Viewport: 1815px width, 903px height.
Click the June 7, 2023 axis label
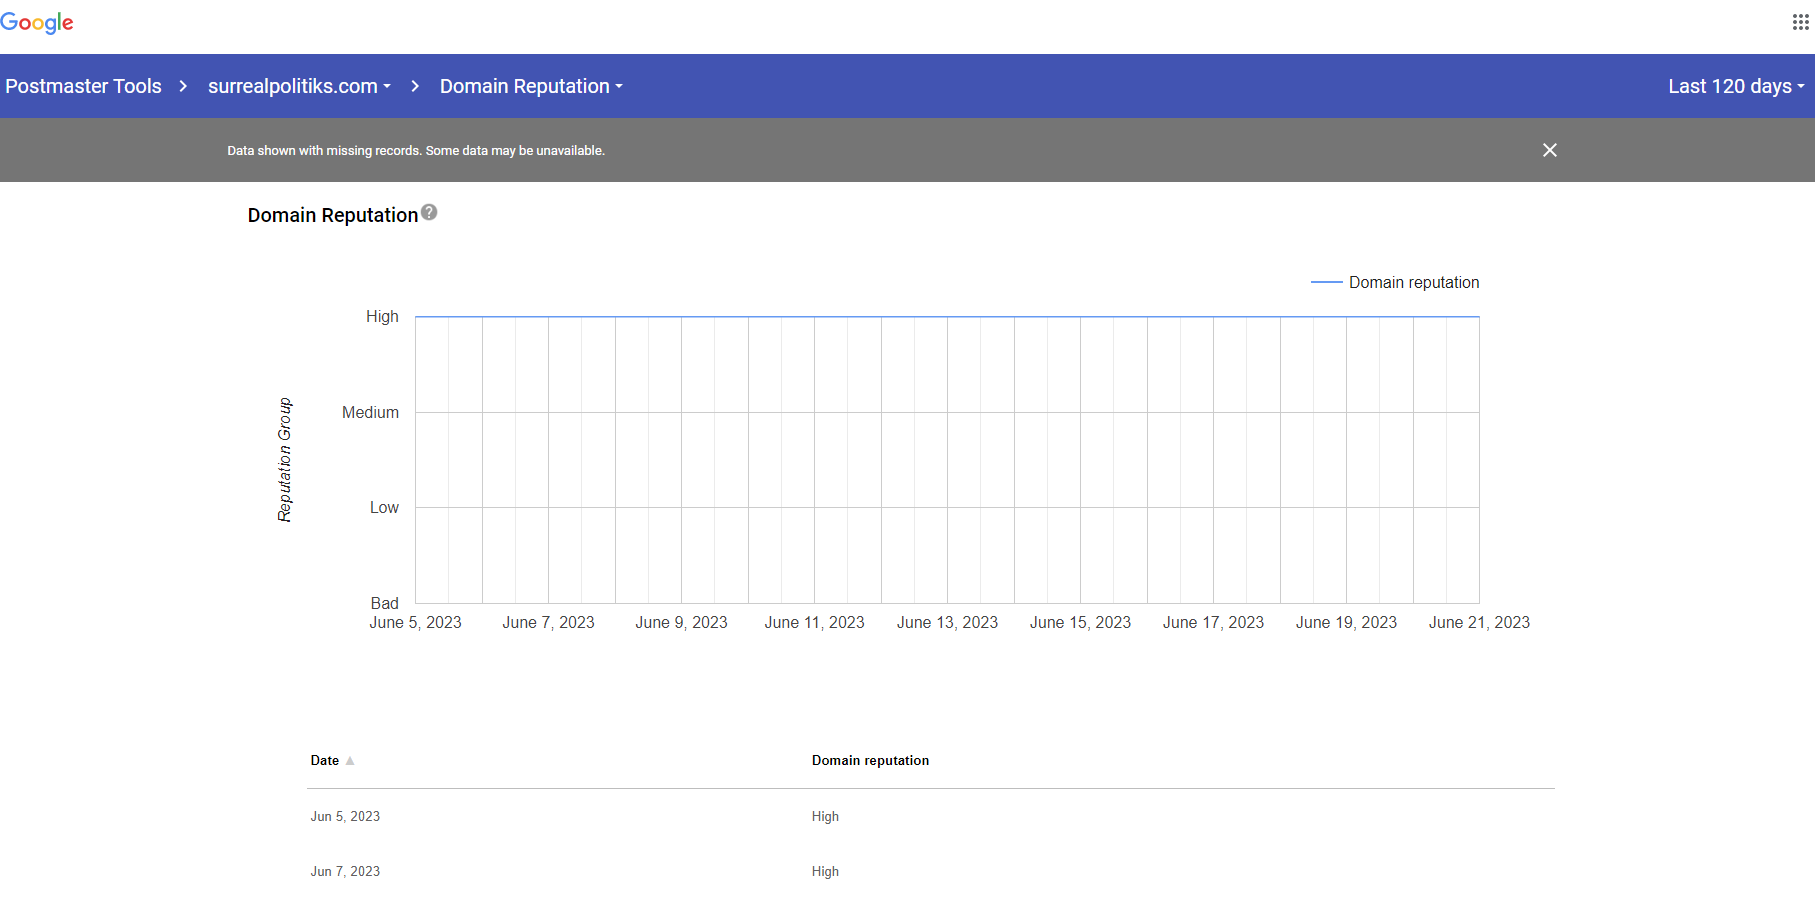pyautogui.click(x=548, y=622)
